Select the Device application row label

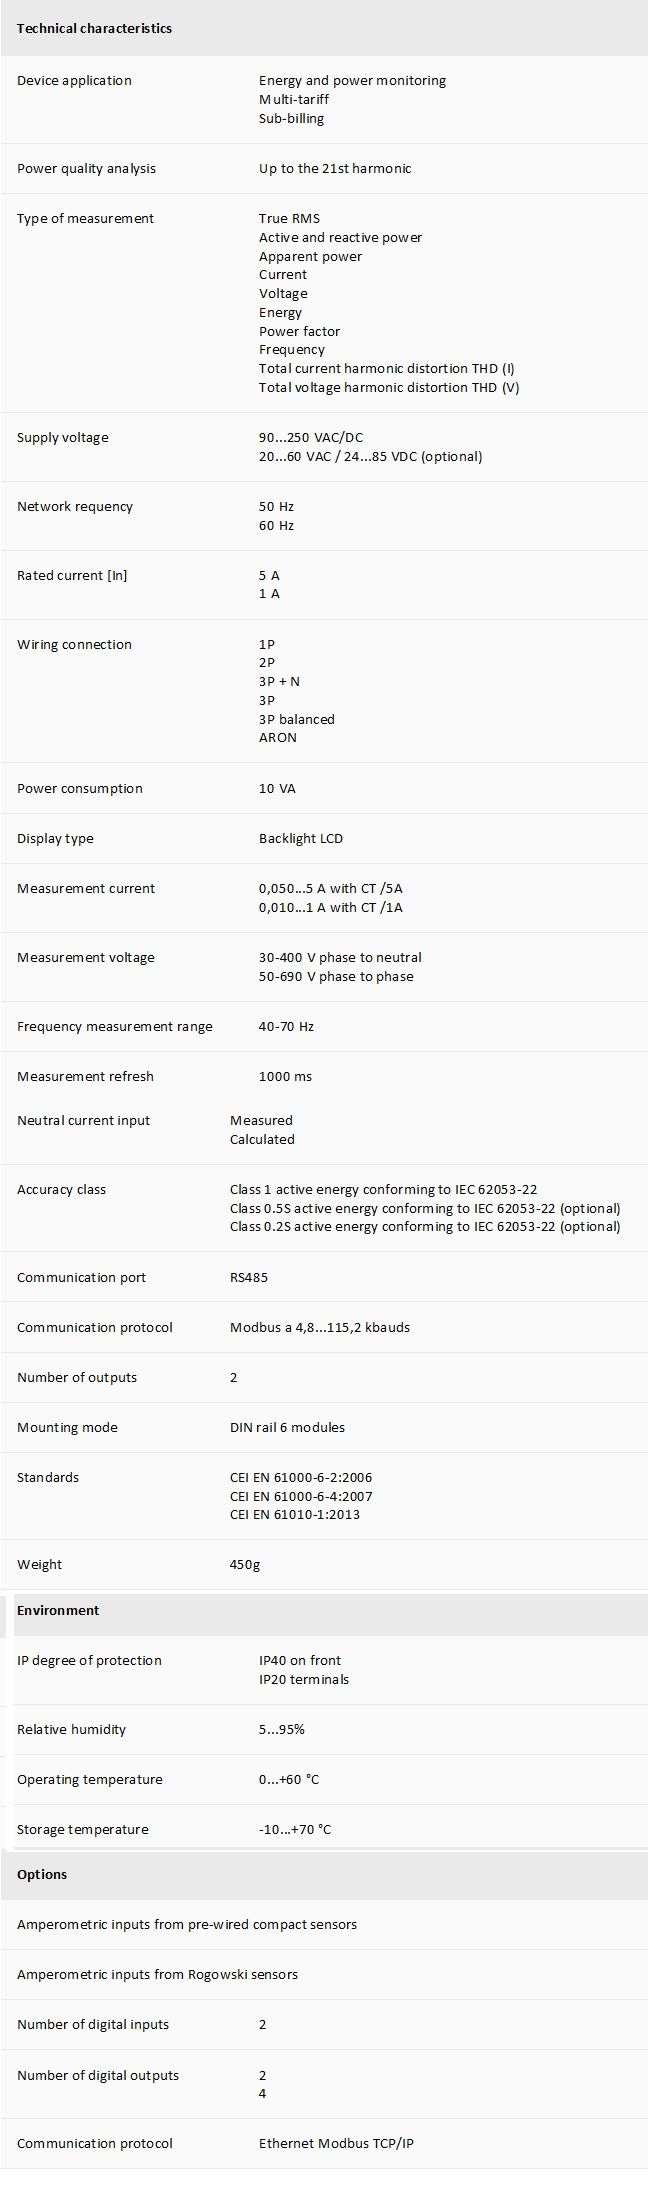[74, 80]
